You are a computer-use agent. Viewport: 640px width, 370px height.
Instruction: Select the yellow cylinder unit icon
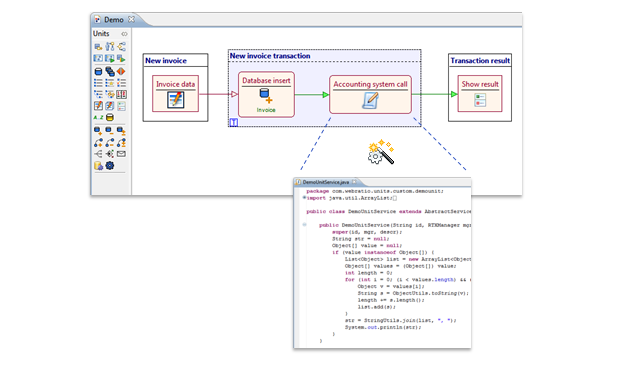[110, 117]
